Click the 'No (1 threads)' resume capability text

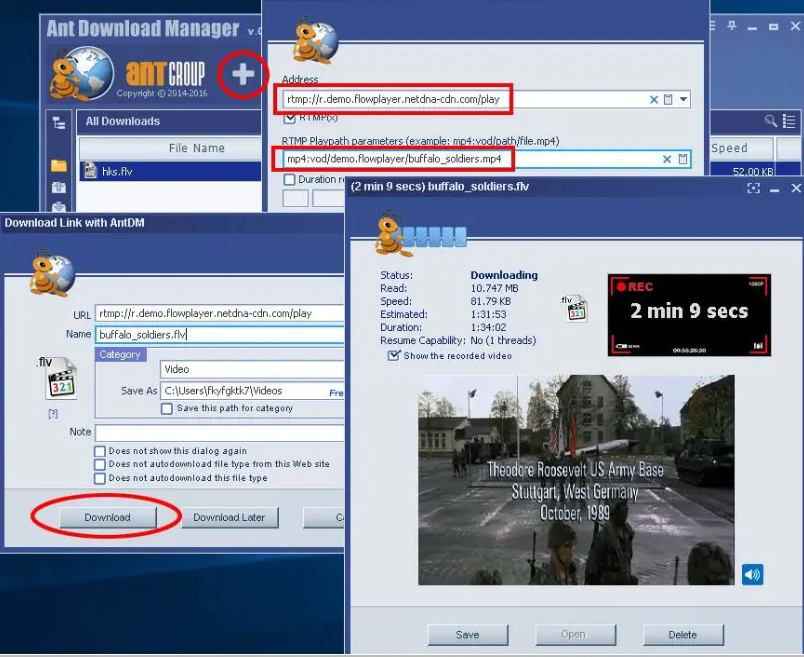[503, 341]
